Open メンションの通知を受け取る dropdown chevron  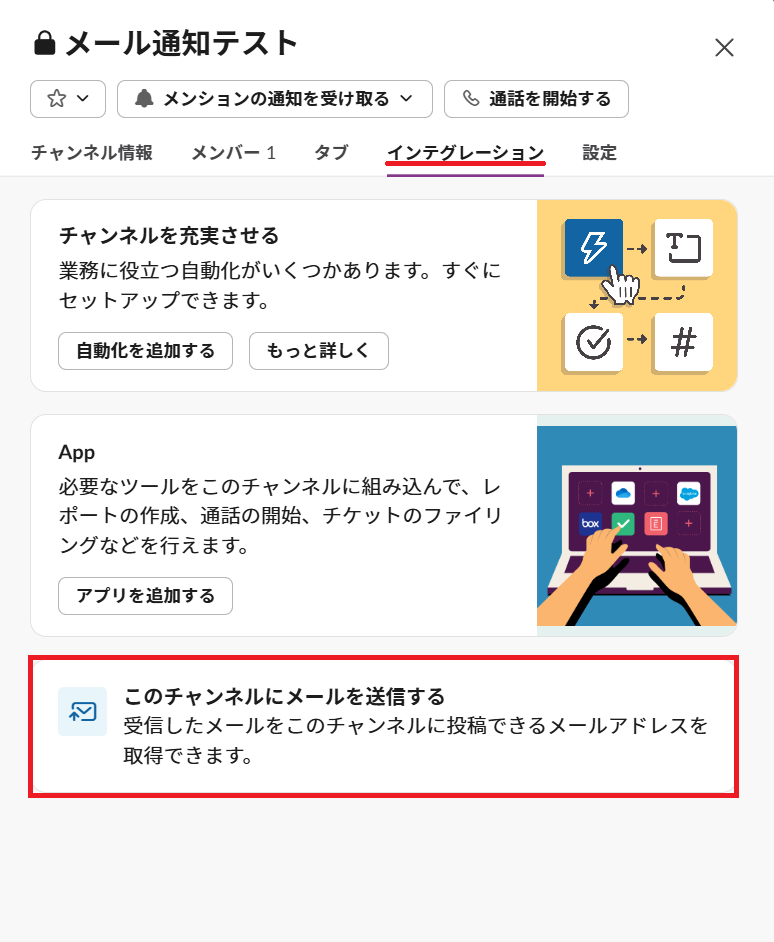coord(407,99)
